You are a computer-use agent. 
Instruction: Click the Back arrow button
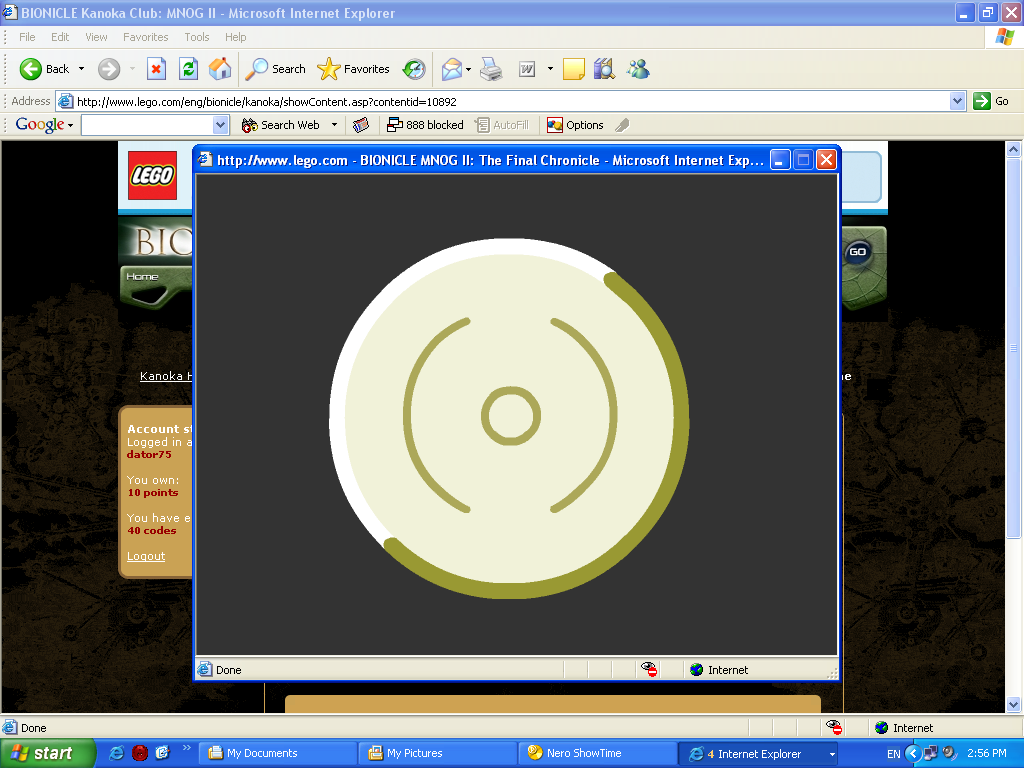coord(44,69)
